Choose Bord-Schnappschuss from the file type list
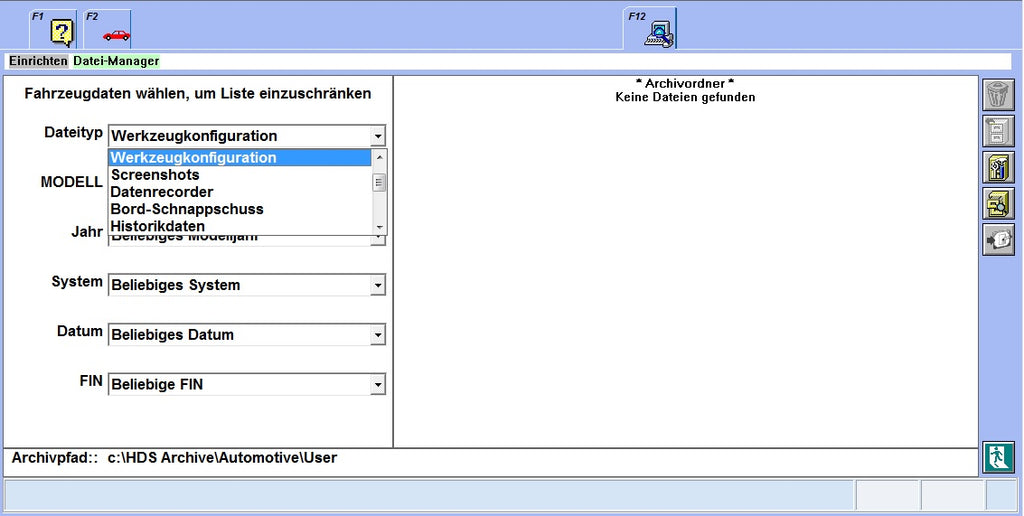Viewport: 1024px width, 516px height. click(x=240, y=209)
